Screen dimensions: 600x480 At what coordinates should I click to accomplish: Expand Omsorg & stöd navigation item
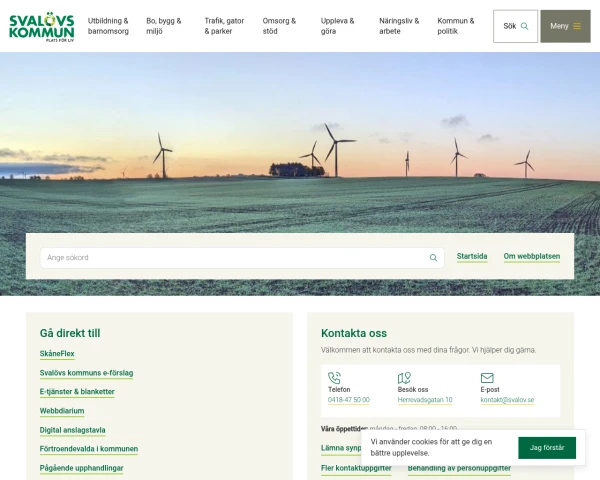point(279,26)
